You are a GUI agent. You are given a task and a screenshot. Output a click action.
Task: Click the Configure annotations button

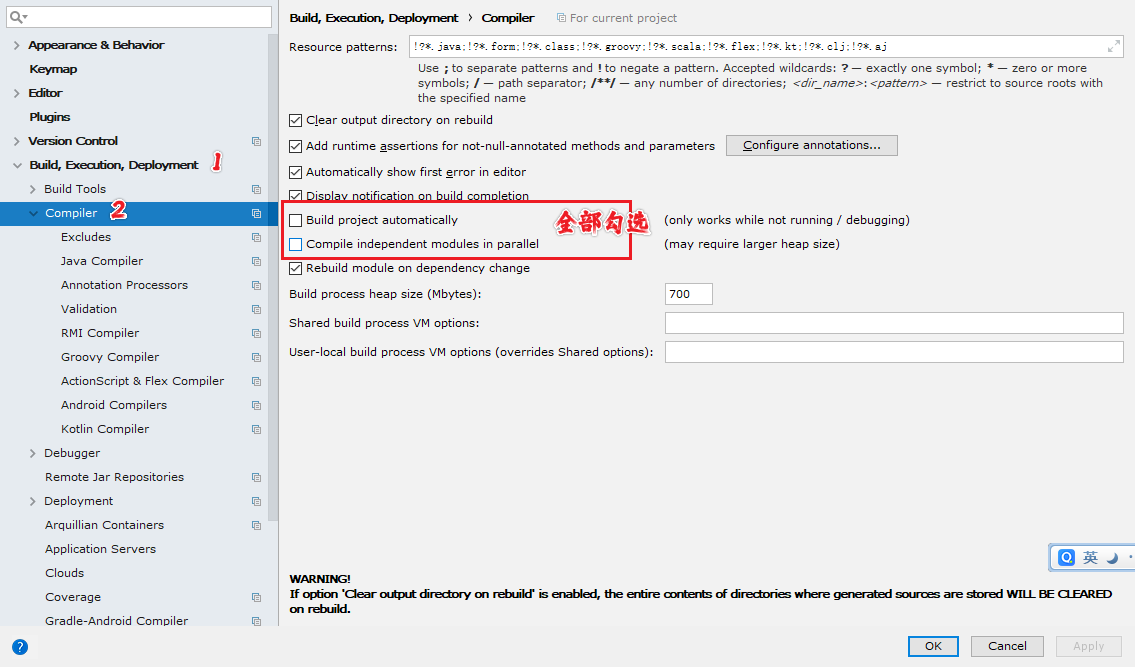point(811,146)
